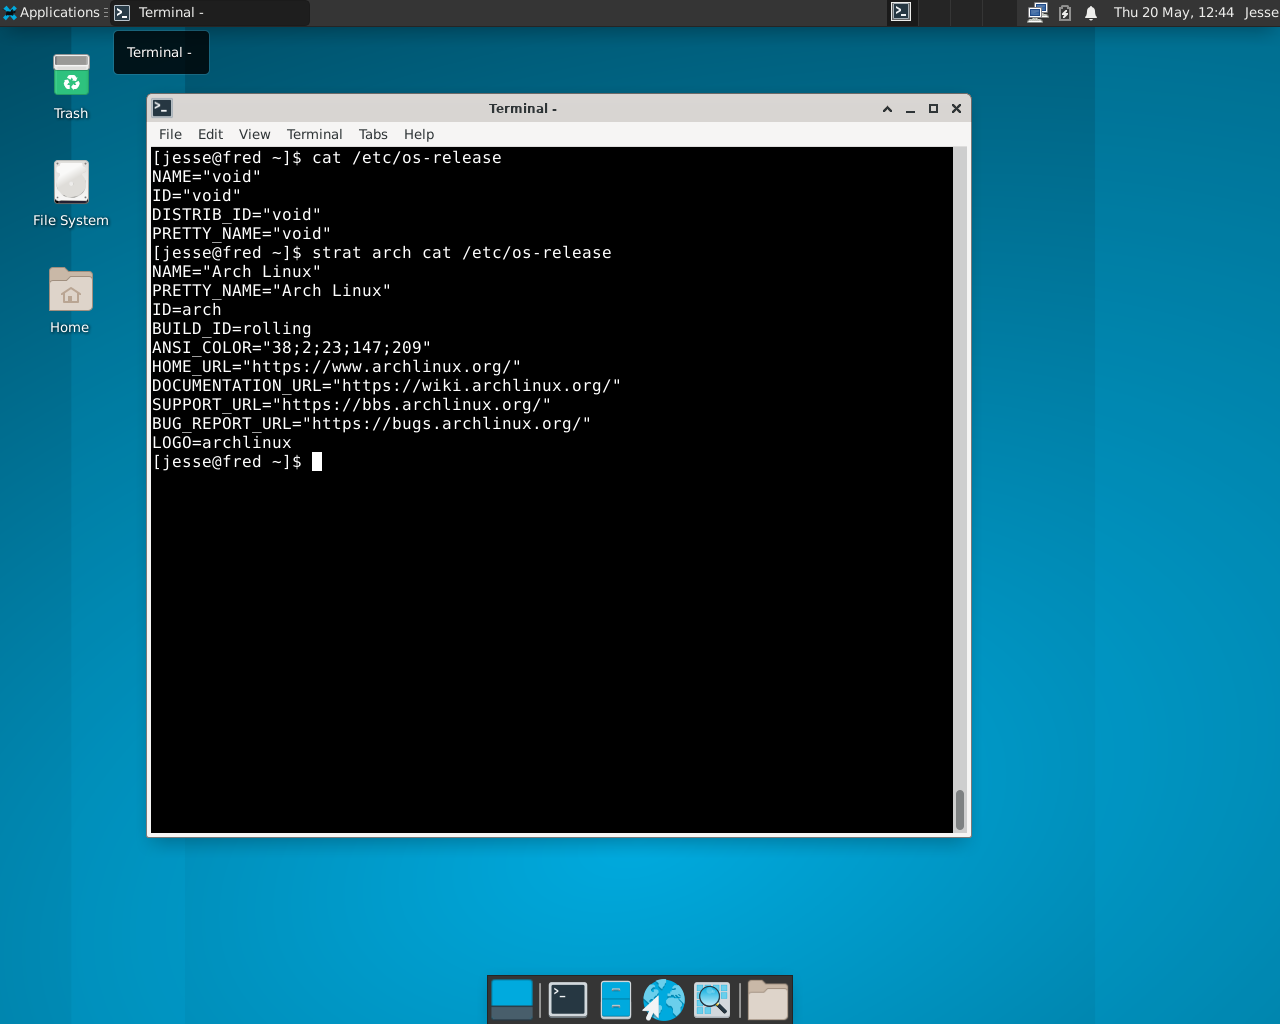
Task: Select the File System desktop icon
Action: [x=71, y=193]
